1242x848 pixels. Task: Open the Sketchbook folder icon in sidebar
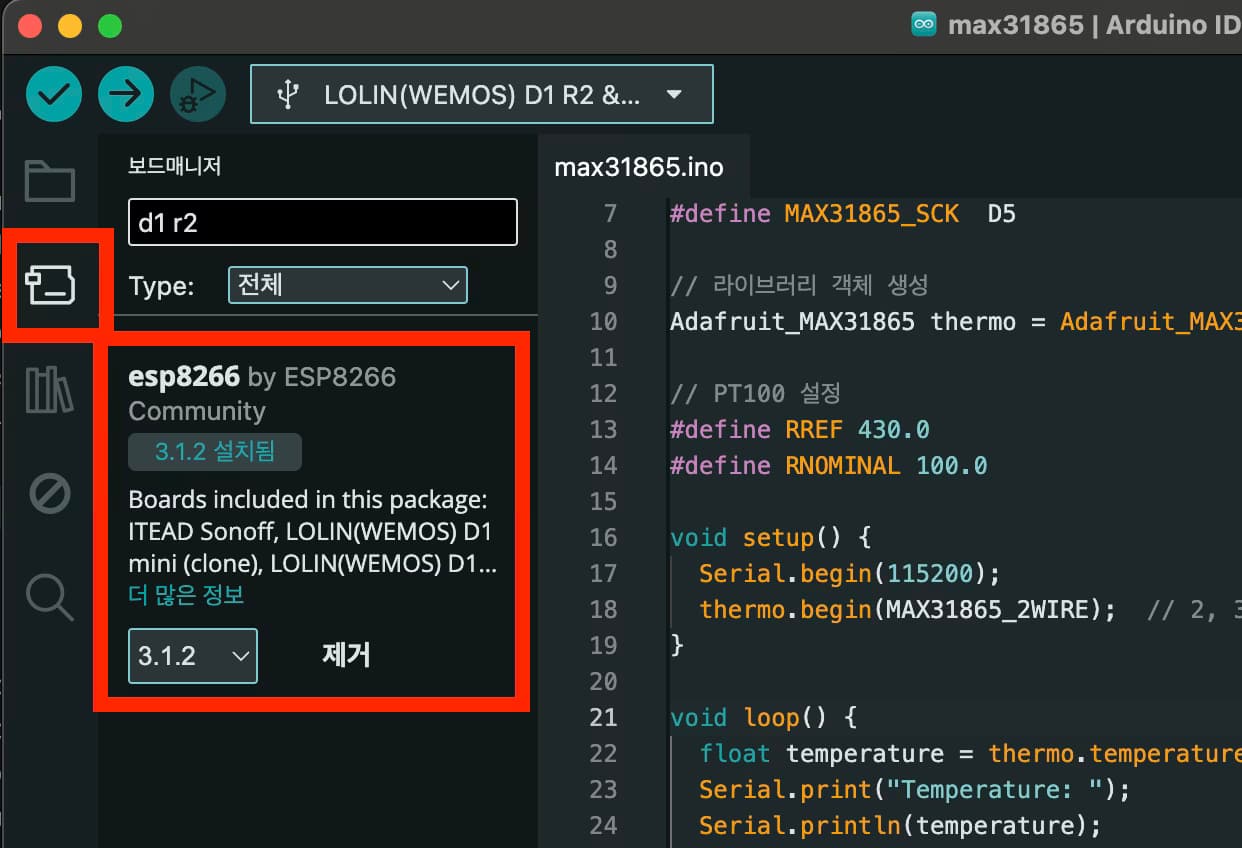click(x=50, y=181)
